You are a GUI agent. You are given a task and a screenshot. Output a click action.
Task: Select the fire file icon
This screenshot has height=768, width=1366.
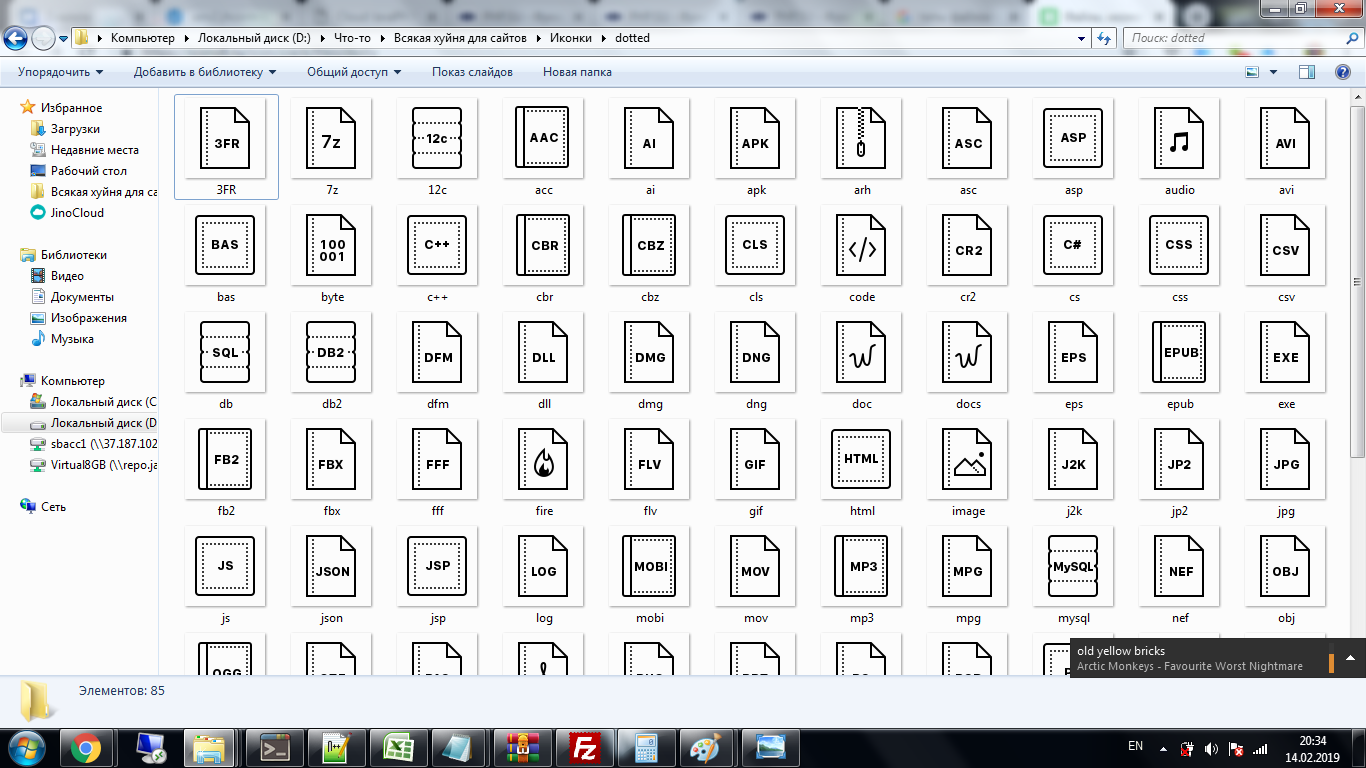coord(544,465)
